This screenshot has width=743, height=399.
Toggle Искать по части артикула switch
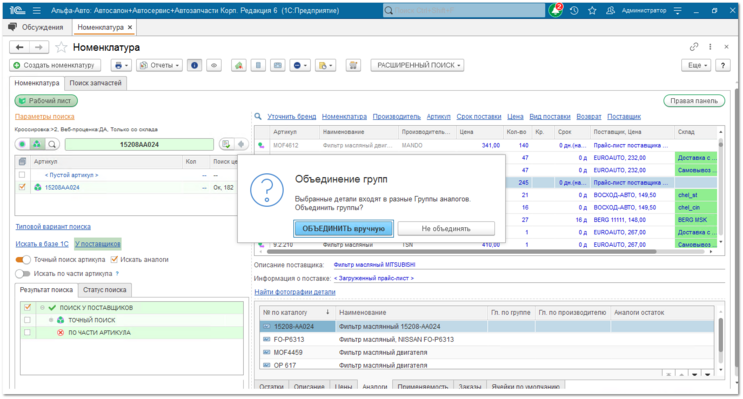23,273
